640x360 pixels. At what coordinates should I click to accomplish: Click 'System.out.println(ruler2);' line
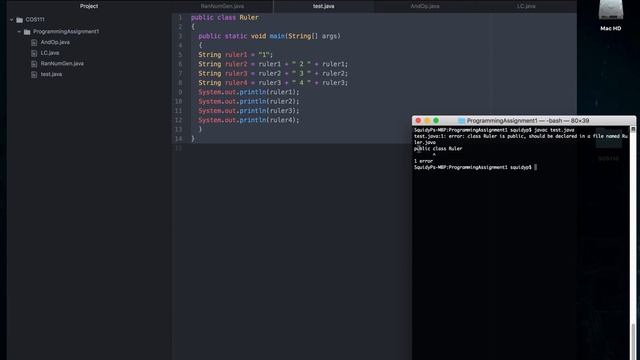point(249,102)
